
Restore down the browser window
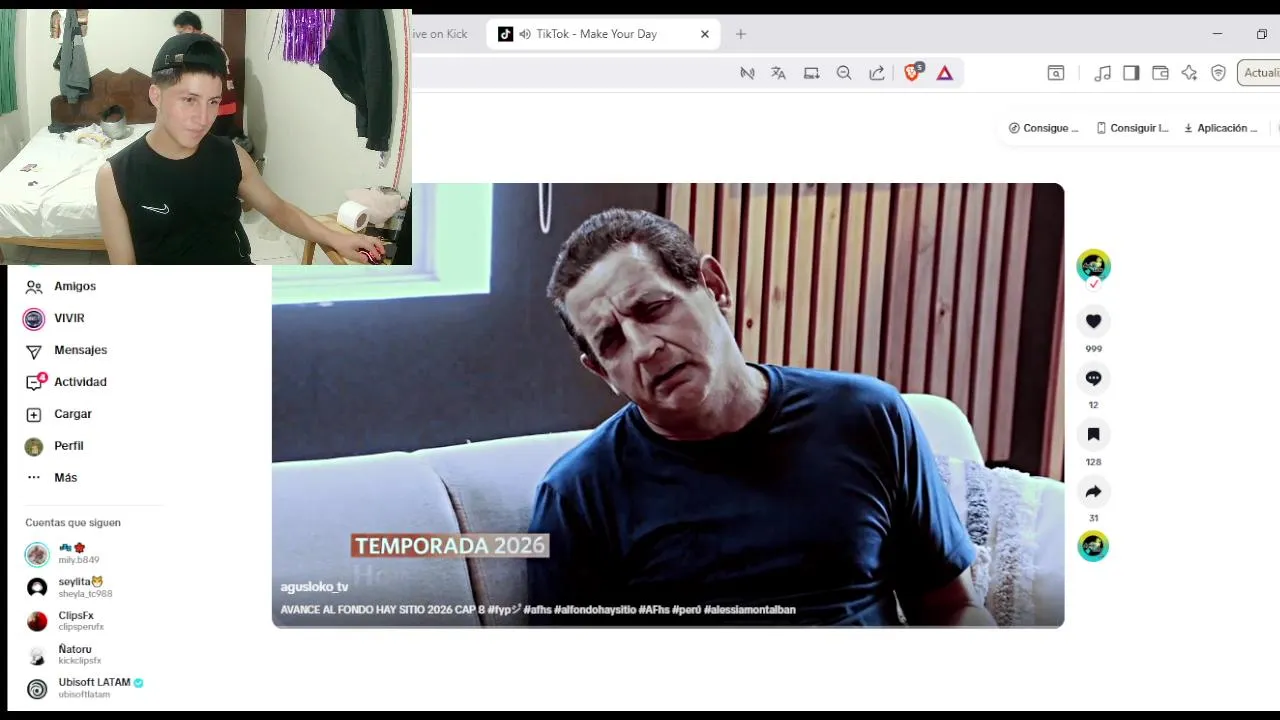tap(1262, 34)
